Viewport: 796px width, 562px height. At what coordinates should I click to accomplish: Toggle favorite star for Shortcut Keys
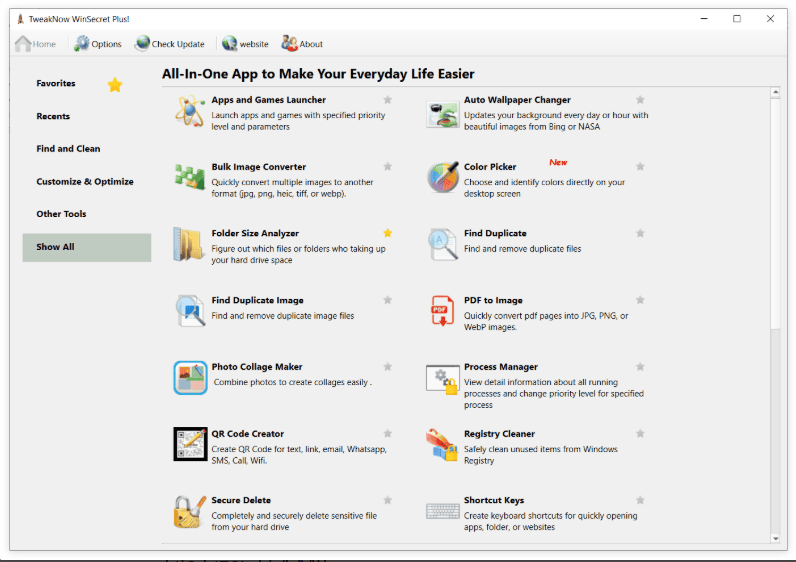(640, 500)
